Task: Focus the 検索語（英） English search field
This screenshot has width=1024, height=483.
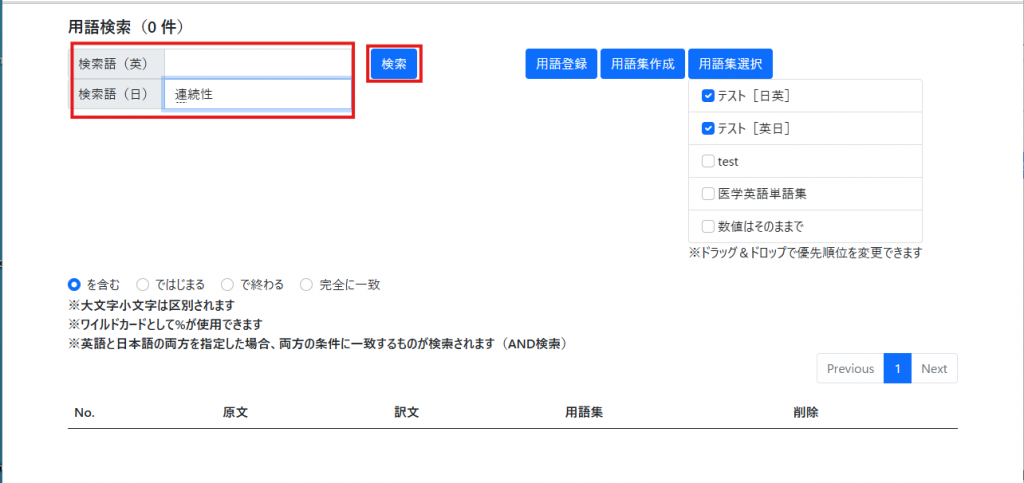Action: 257,63
